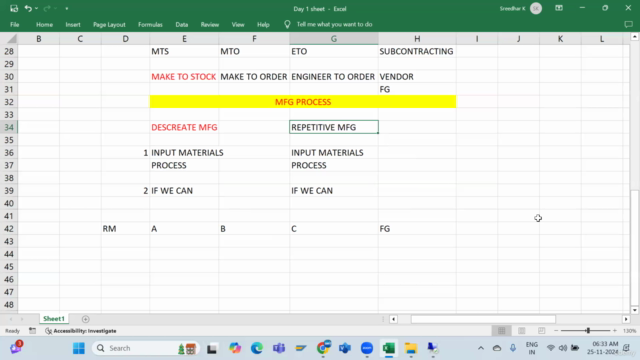Image resolution: width=640 pixels, height=360 pixels.
Task: Click the vertical scrollbar up arrow
Action: [634, 37]
